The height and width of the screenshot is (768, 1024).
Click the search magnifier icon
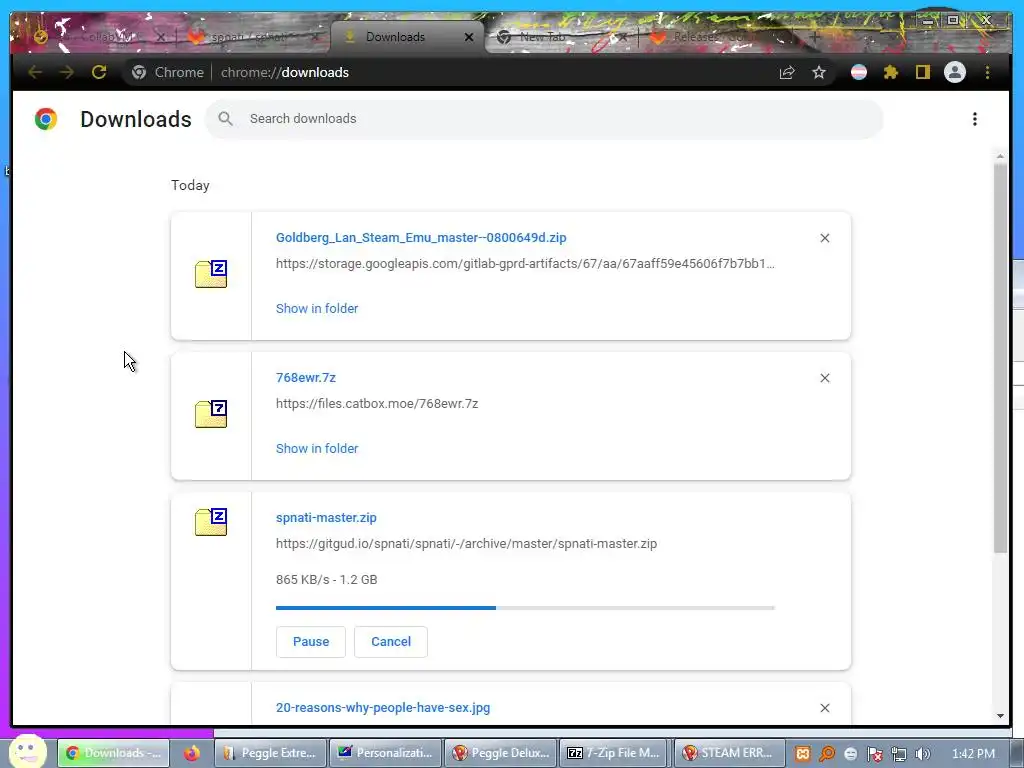225,119
